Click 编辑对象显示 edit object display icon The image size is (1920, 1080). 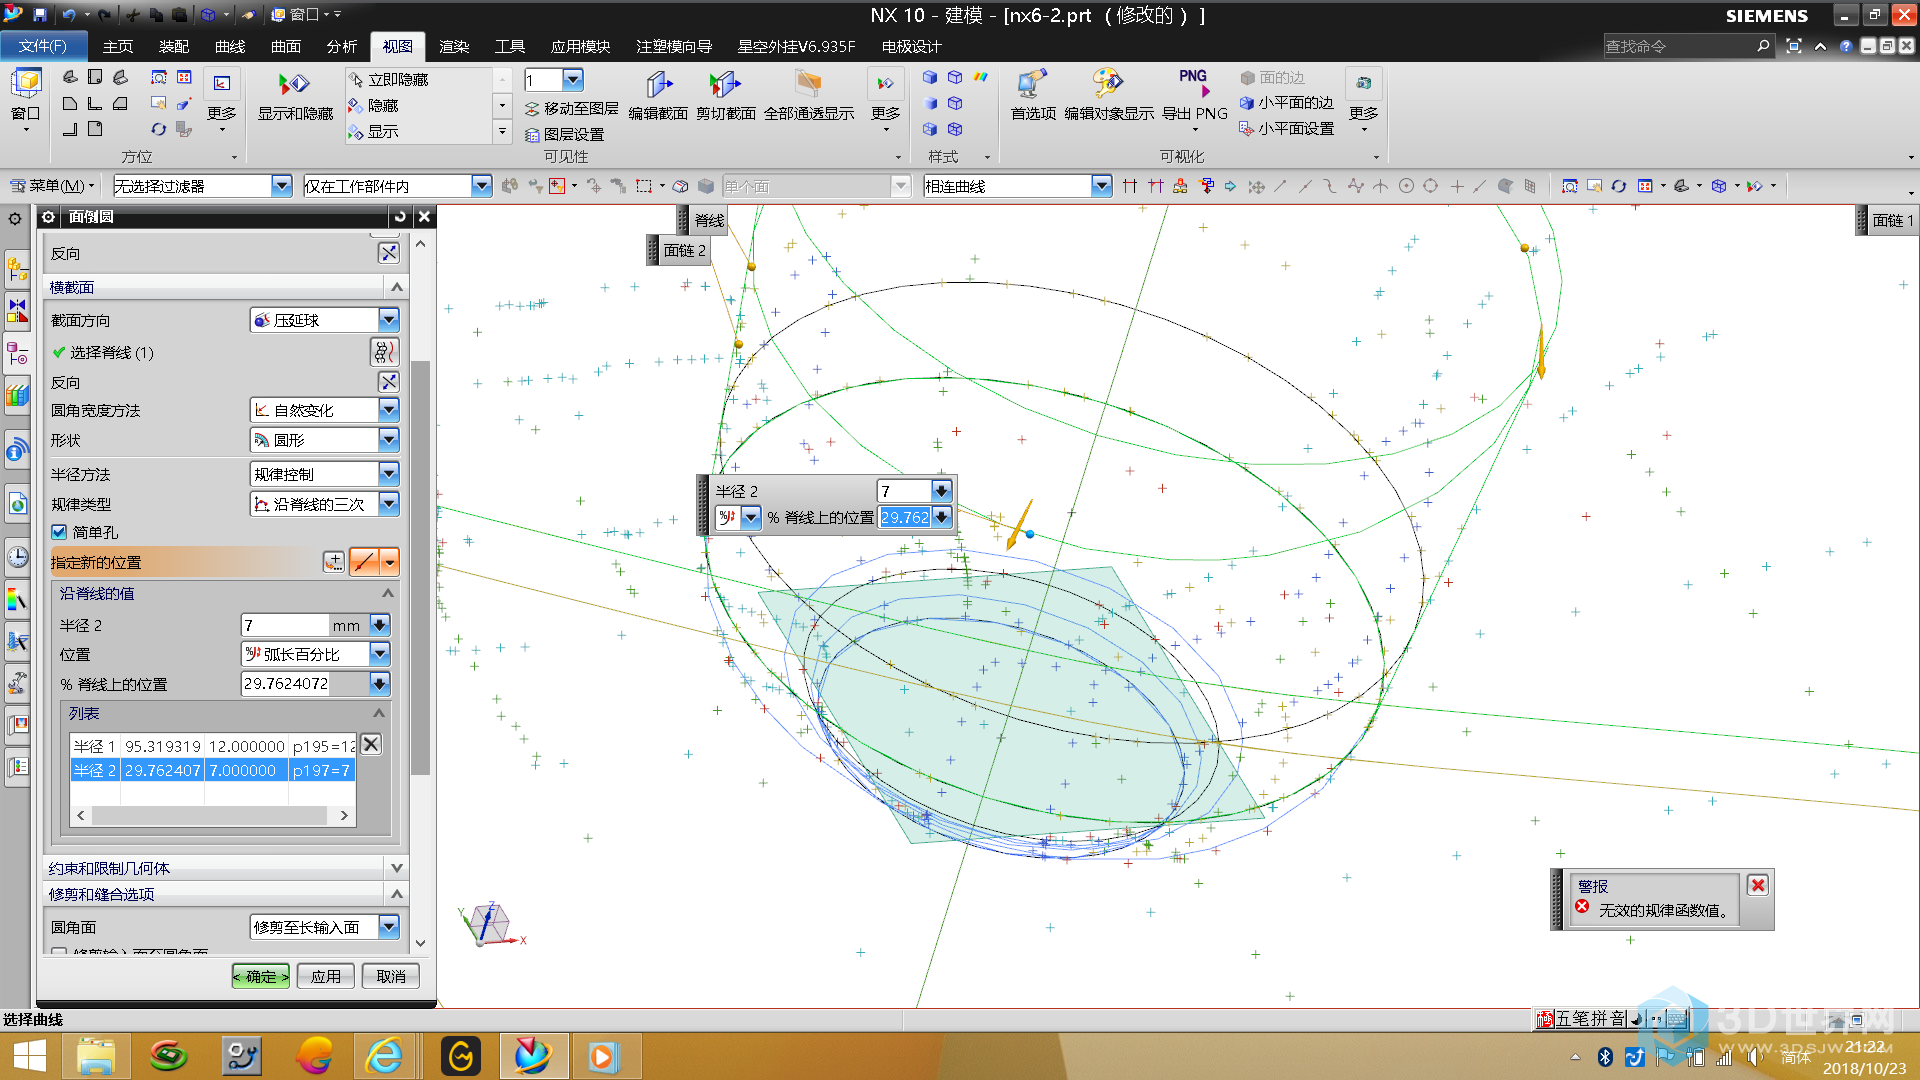pyautogui.click(x=1109, y=95)
